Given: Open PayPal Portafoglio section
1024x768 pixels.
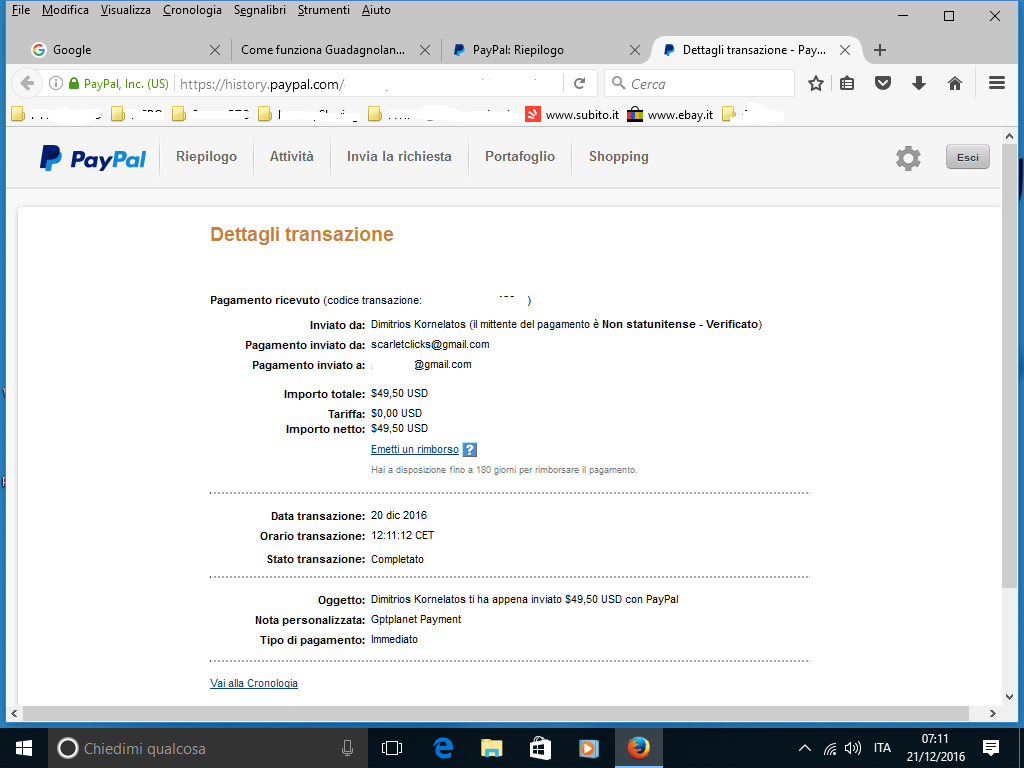Looking at the screenshot, I should pyautogui.click(x=520, y=157).
